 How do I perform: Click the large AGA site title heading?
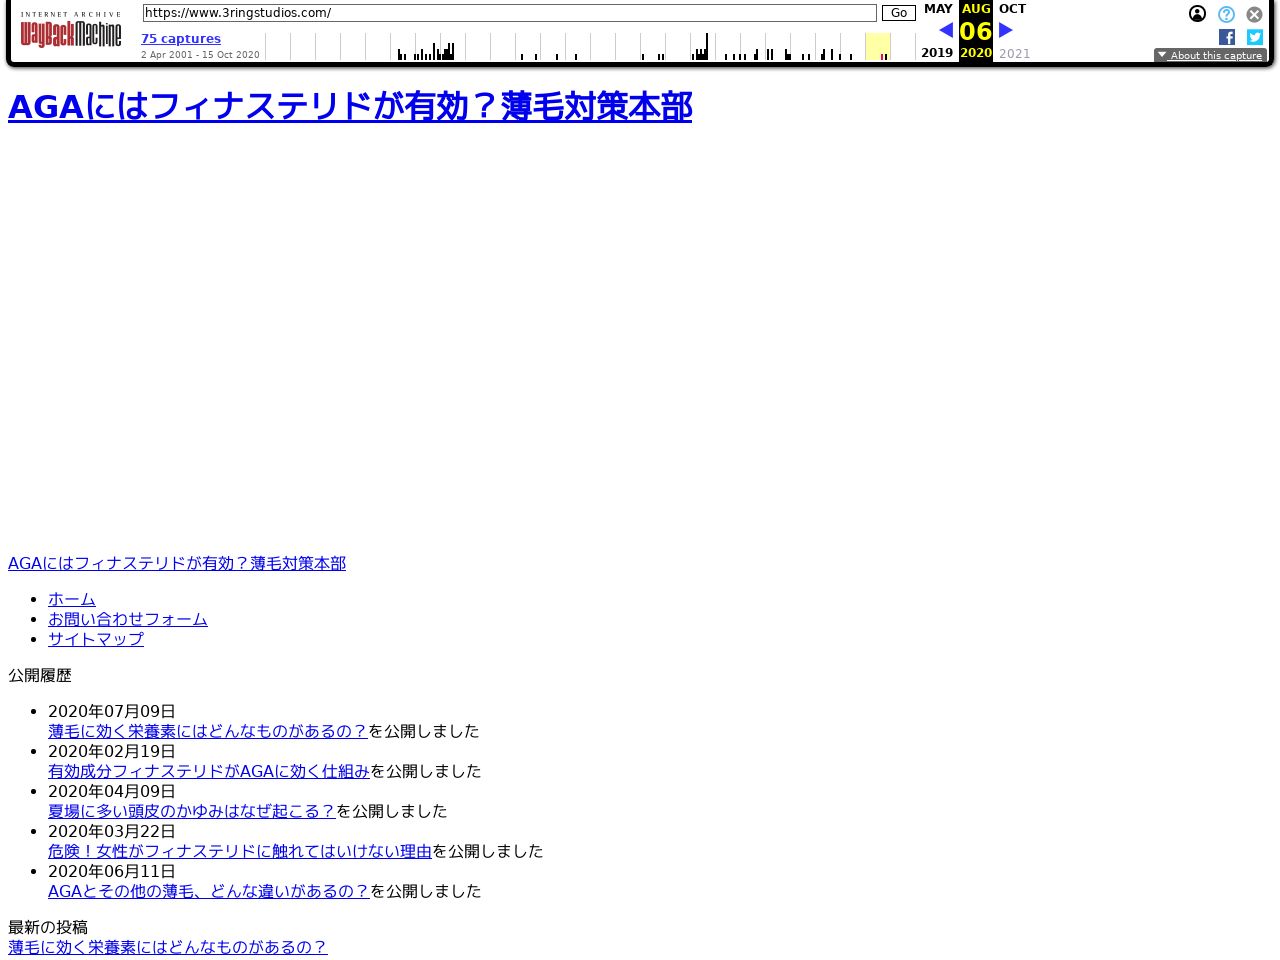(350, 107)
